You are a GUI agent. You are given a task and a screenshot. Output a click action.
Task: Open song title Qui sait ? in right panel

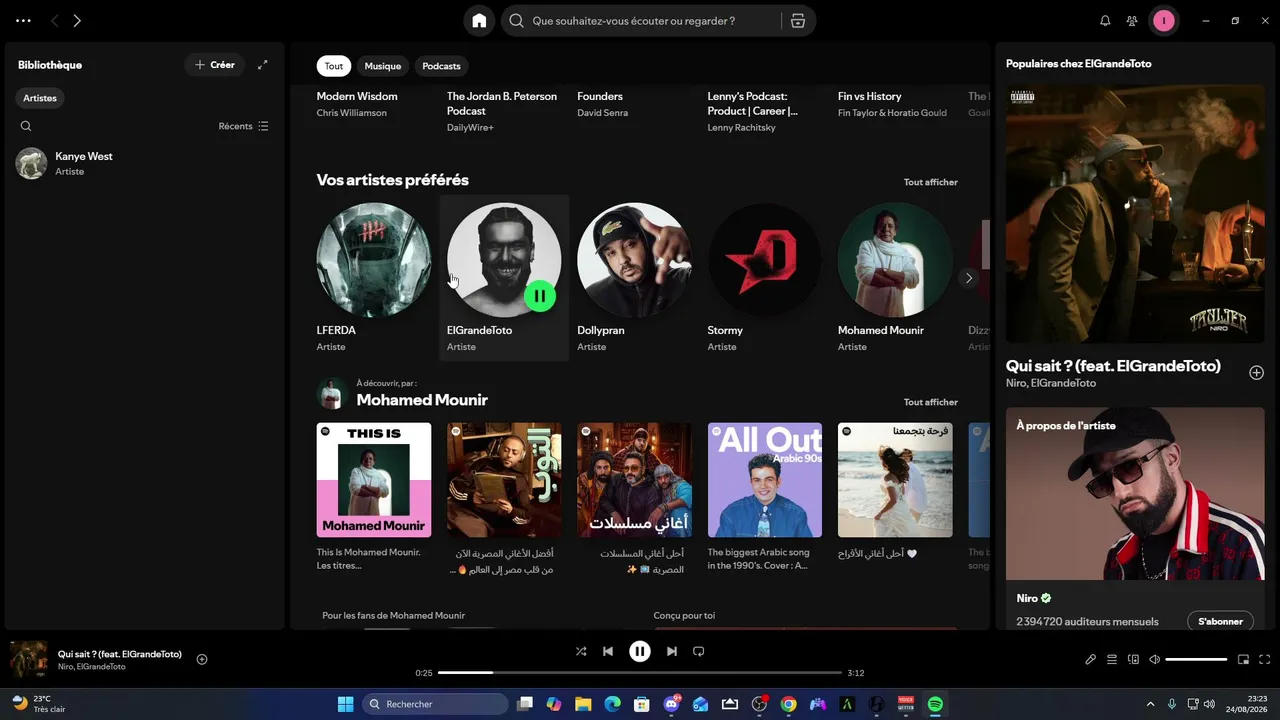point(1113,366)
